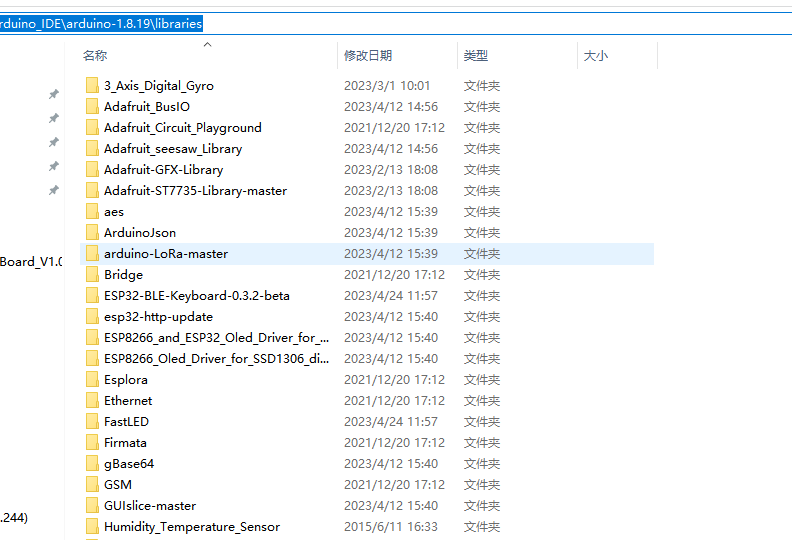792x540 pixels.
Task: Select the Firmata folder name
Action: click(125, 443)
